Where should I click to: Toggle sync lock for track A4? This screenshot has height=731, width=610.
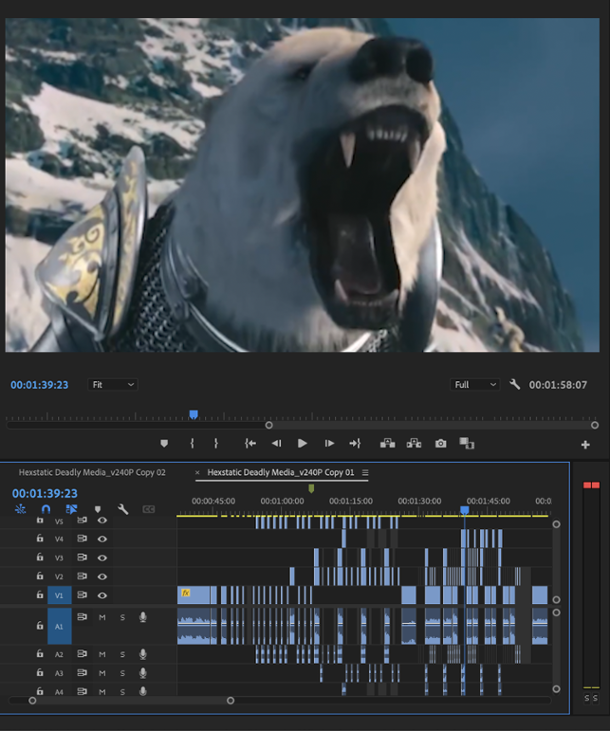[82, 691]
